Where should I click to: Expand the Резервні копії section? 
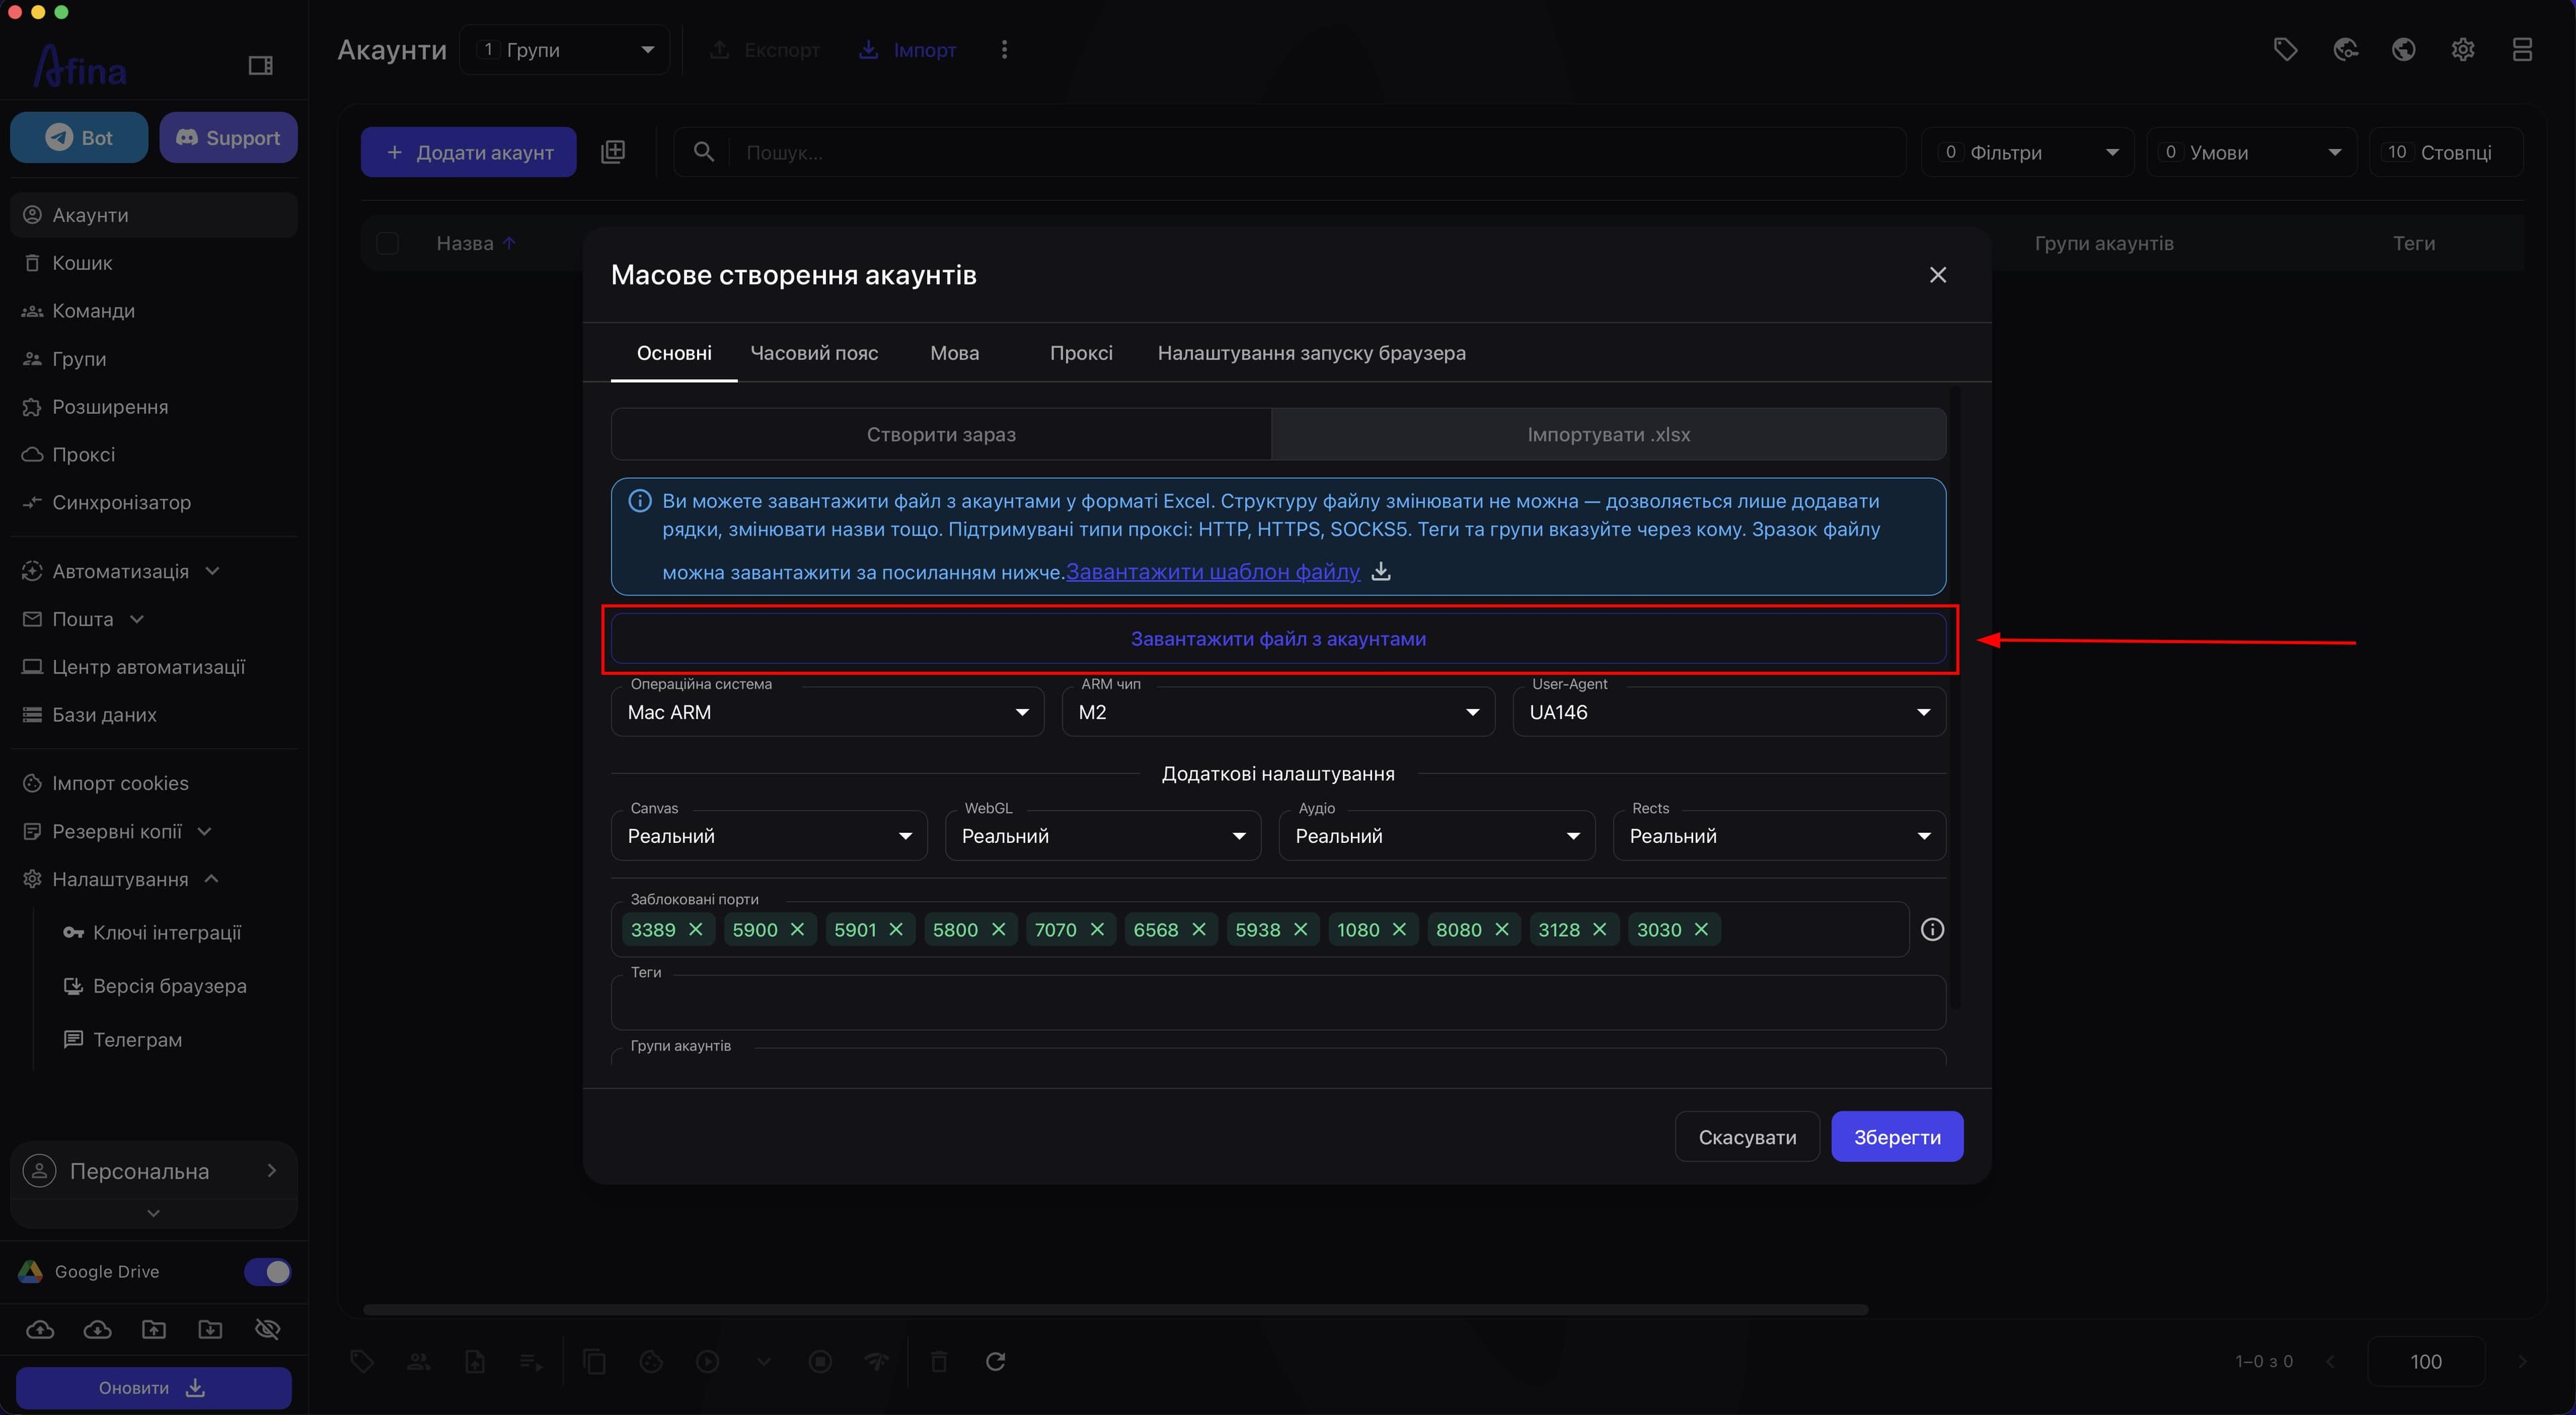tap(154, 831)
